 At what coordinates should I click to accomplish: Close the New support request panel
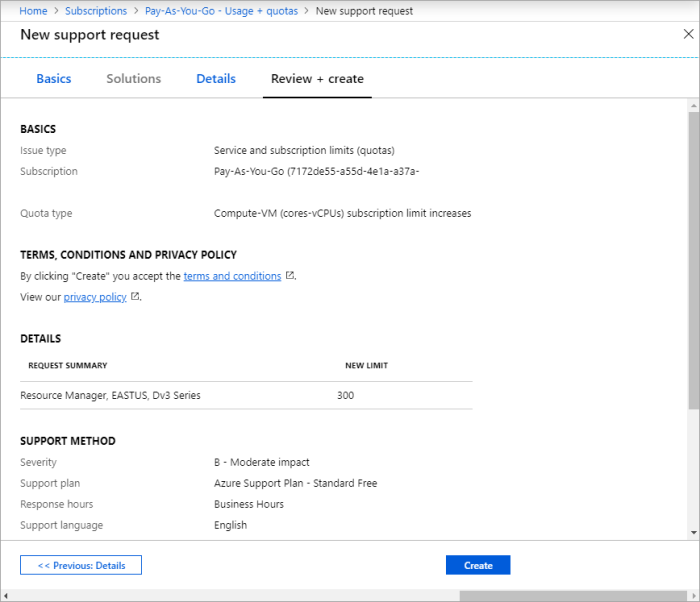687,34
